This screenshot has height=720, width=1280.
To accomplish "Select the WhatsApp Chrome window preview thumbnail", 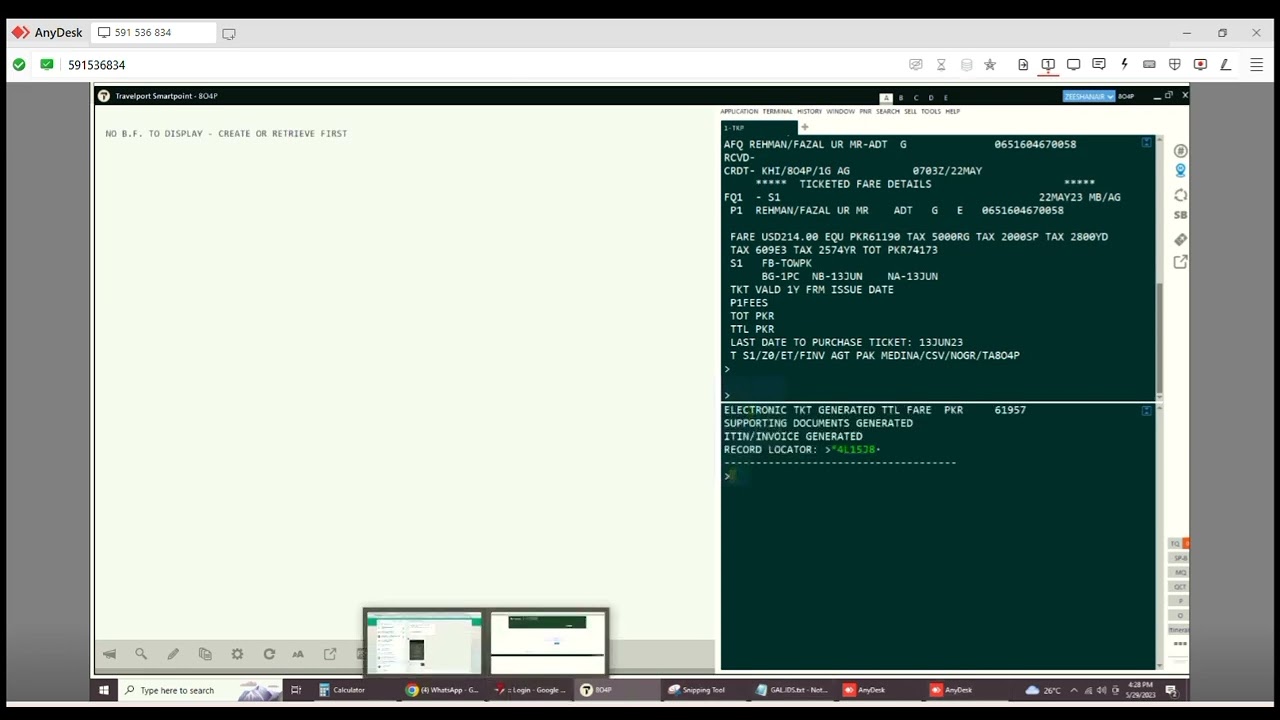I will pyautogui.click(x=424, y=643).
